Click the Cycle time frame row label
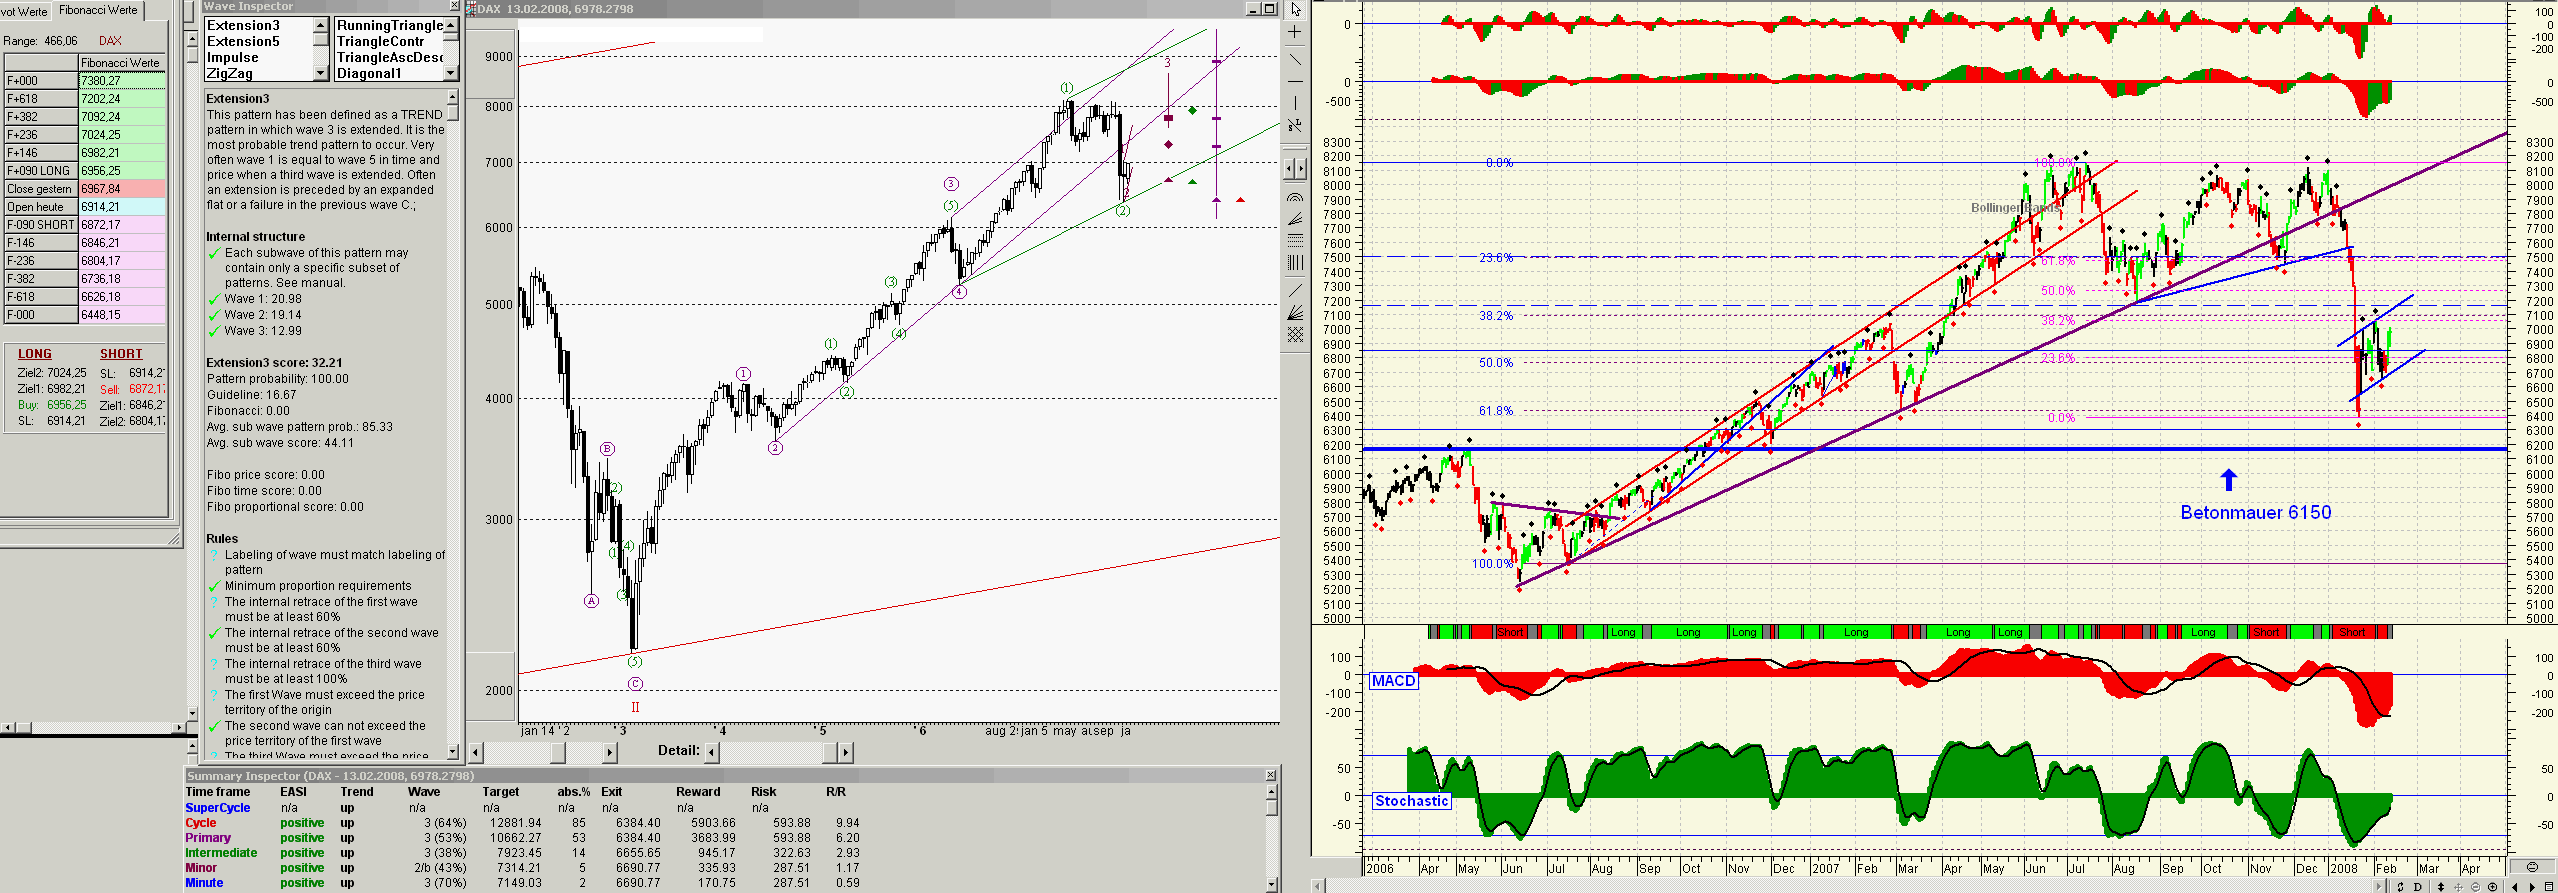This screenshot has width=2558, height=893. pyautogui.click(x=200, y=823)
